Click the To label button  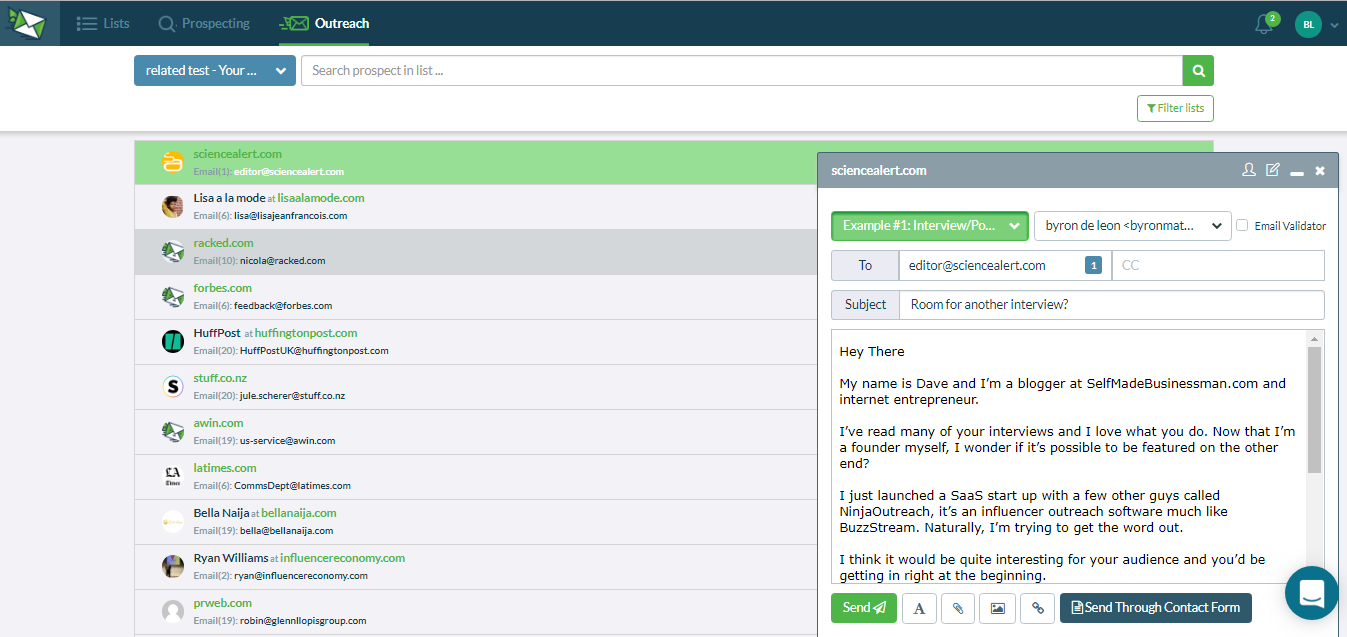pyautogui.click(x=865, y=265)
